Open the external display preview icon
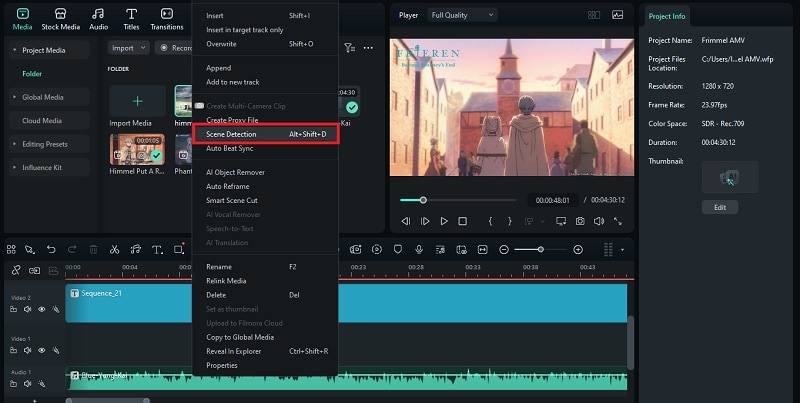 (561, 221)
